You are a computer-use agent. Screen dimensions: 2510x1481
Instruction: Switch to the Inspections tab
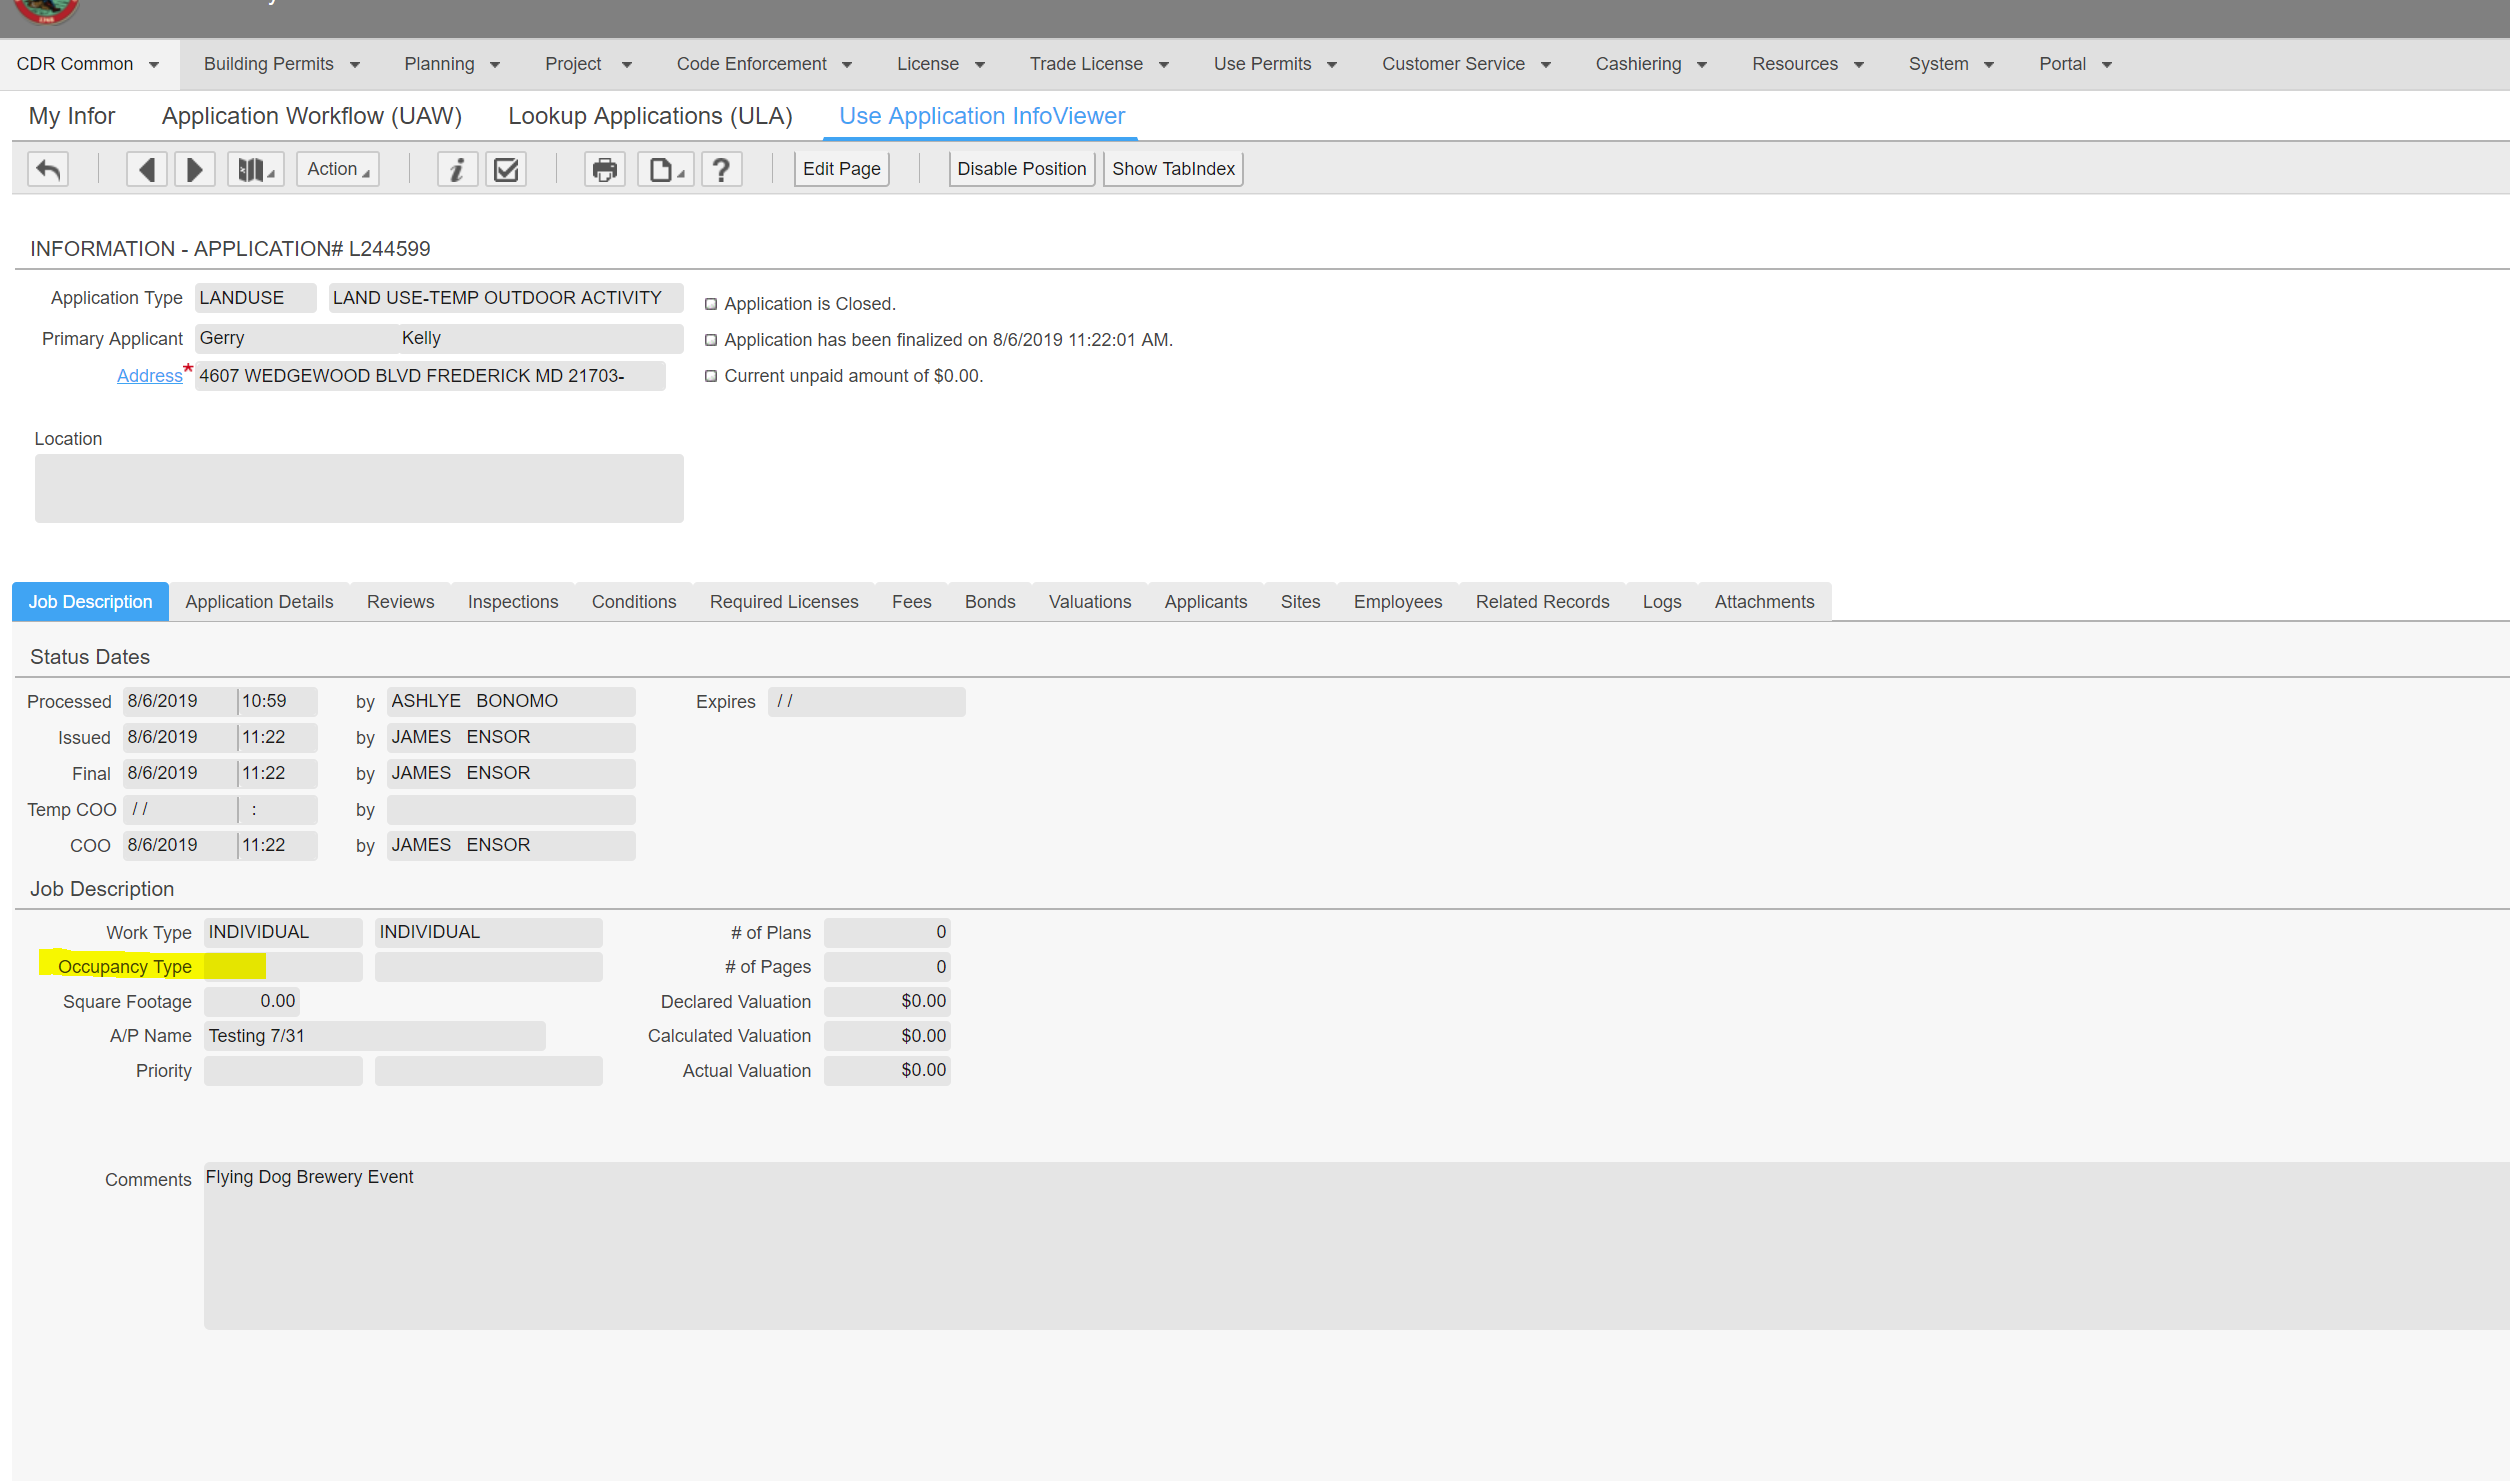point(512,602)
